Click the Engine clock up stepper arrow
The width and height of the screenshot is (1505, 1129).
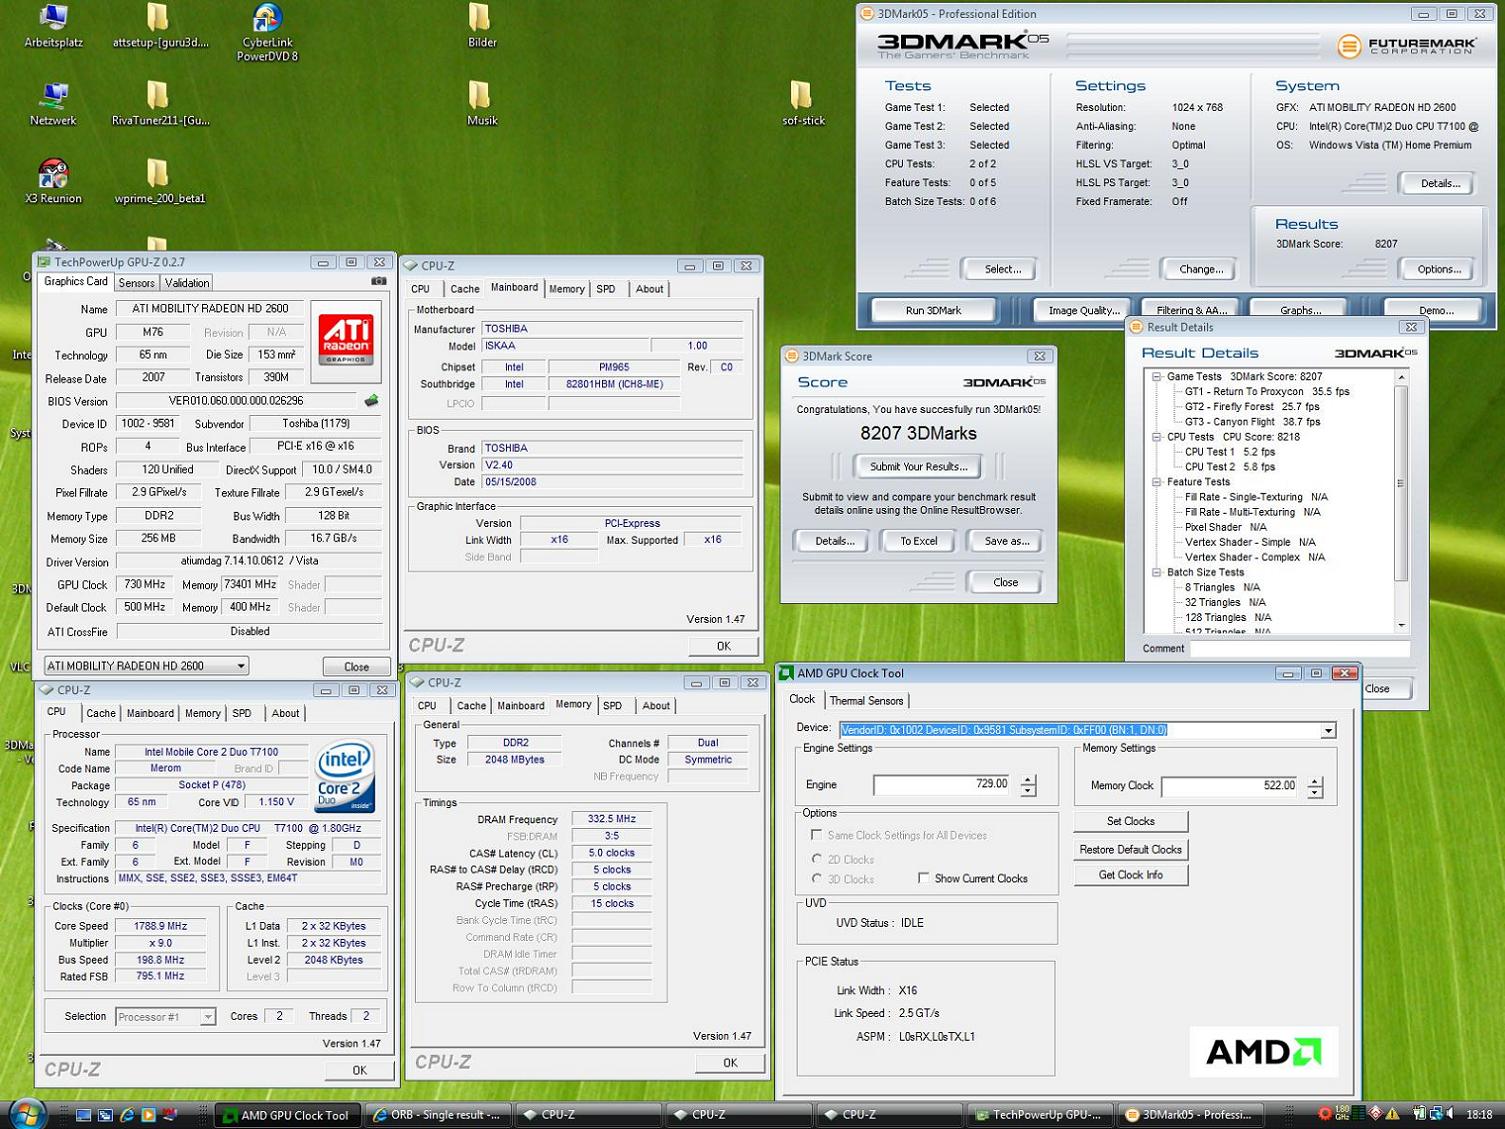(1028, 780)
